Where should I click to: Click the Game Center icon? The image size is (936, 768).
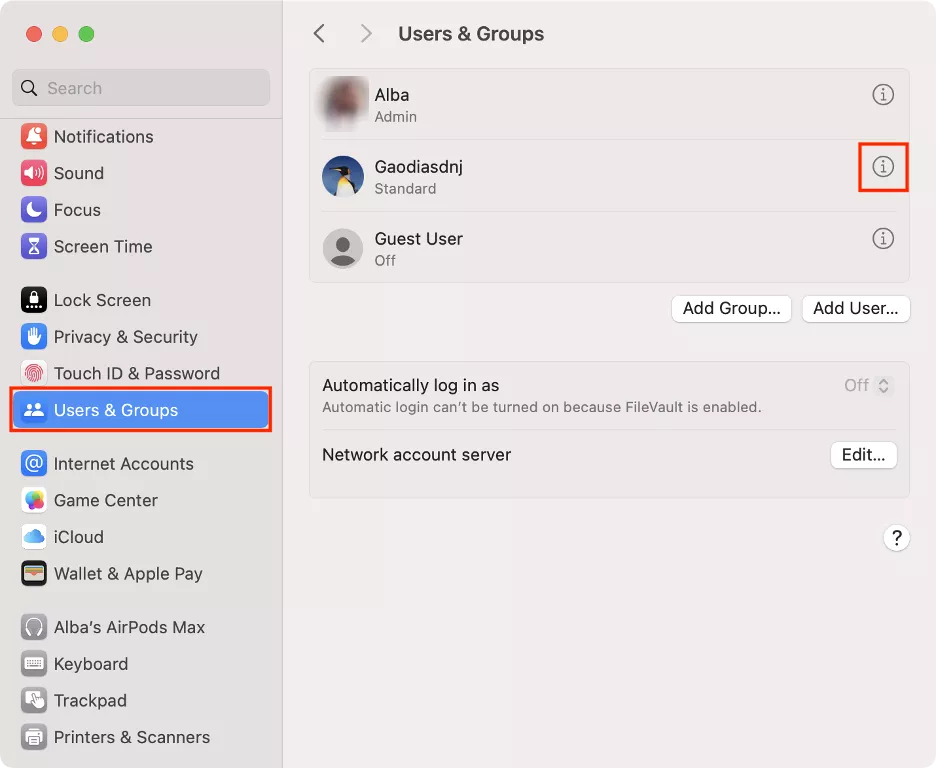[x=35, y=500]
